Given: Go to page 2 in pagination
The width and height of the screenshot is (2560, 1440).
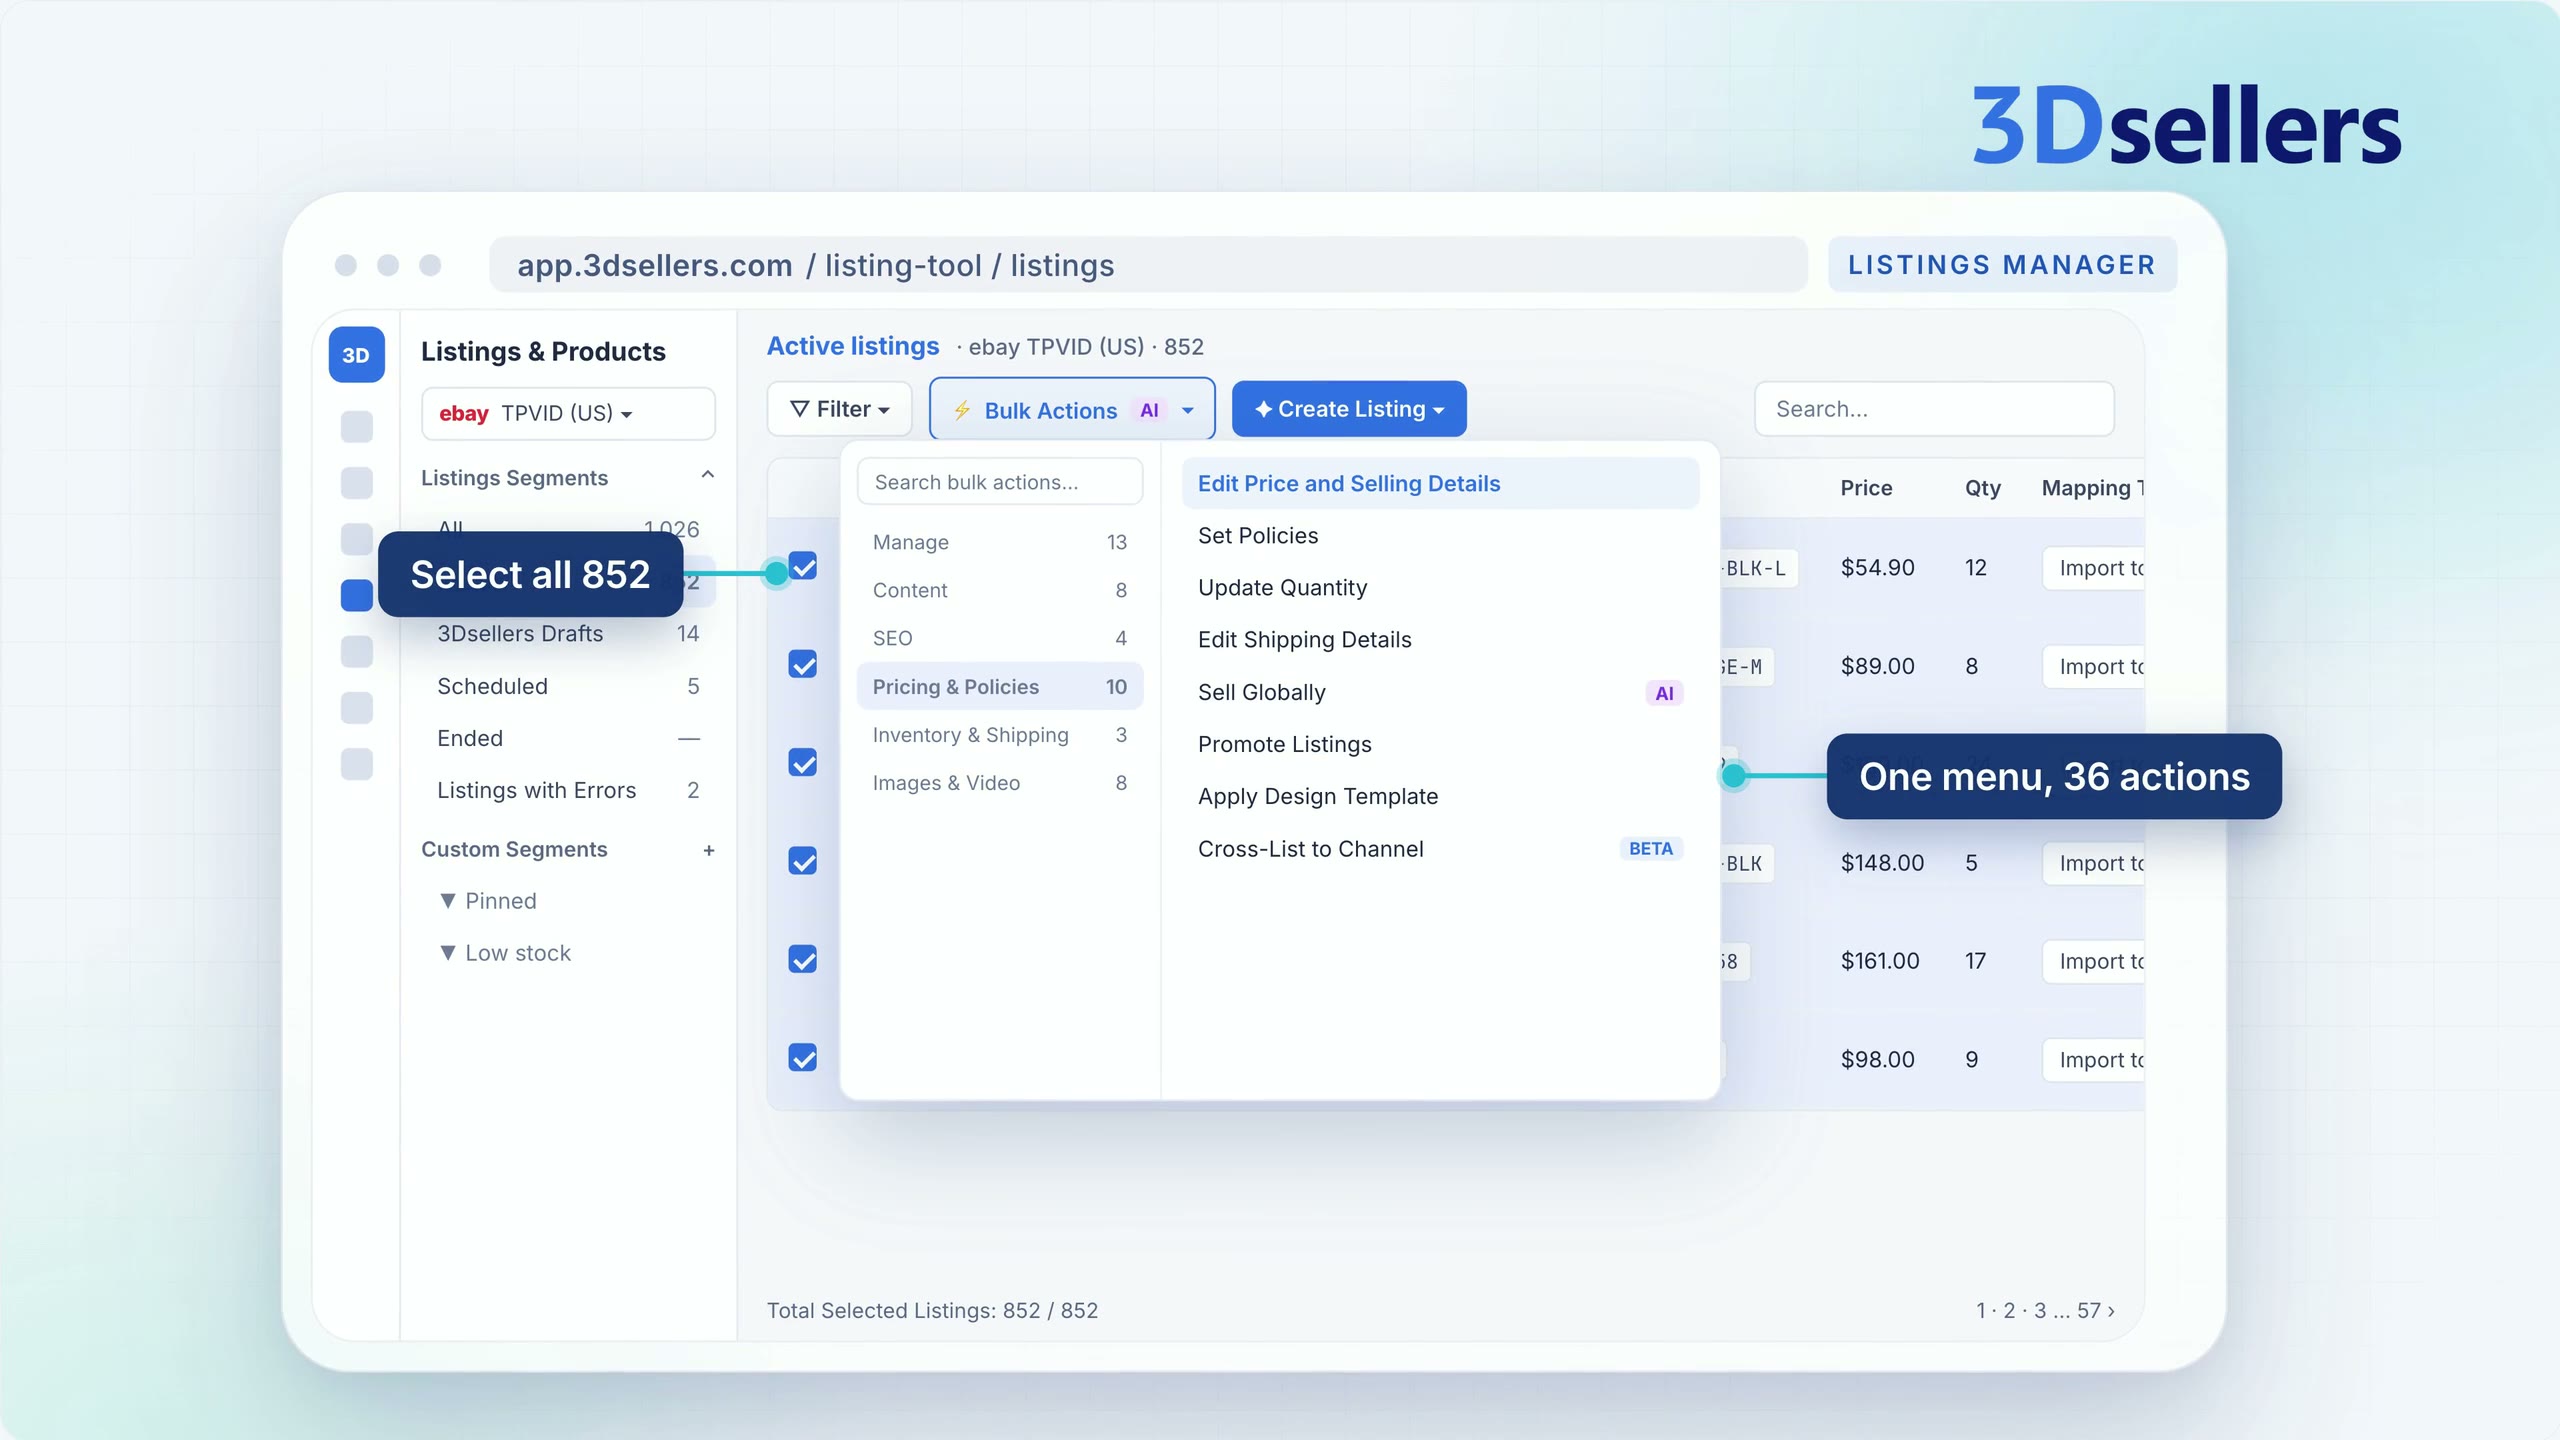Looking at the screenshot, I should [2009, 1310].
